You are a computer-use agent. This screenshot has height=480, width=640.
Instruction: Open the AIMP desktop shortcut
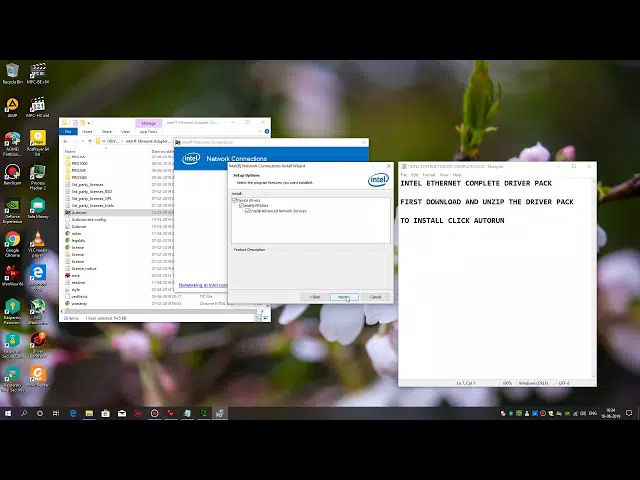coord(12,107)
